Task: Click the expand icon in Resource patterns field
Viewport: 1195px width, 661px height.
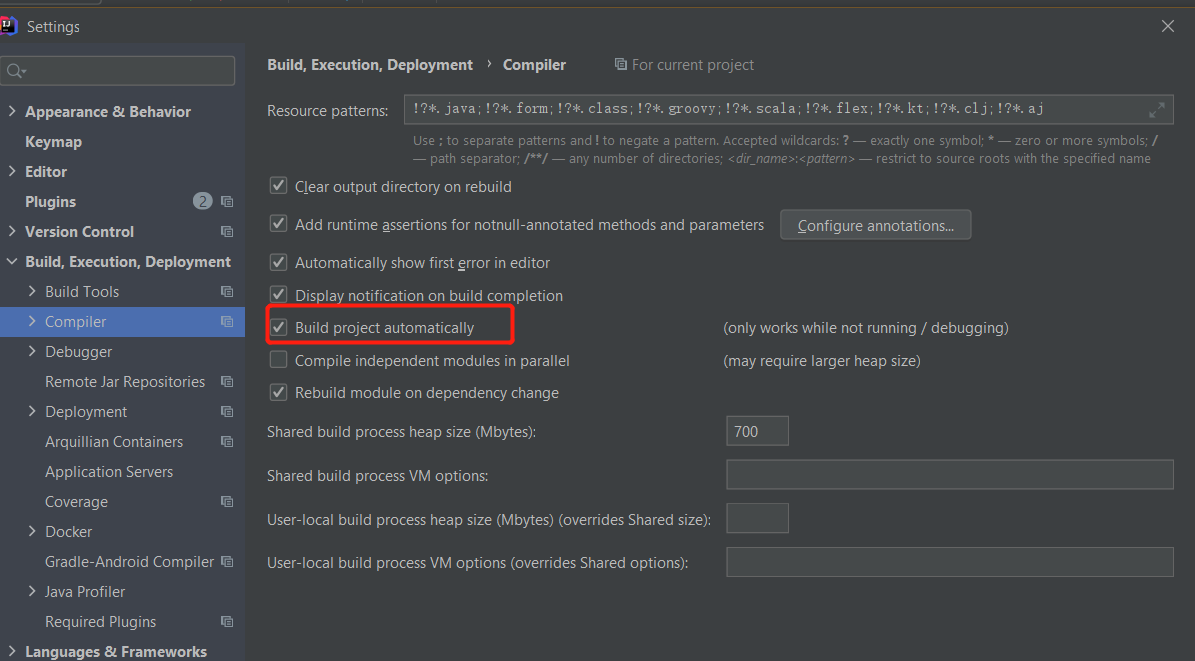Action: point(1156,110)
